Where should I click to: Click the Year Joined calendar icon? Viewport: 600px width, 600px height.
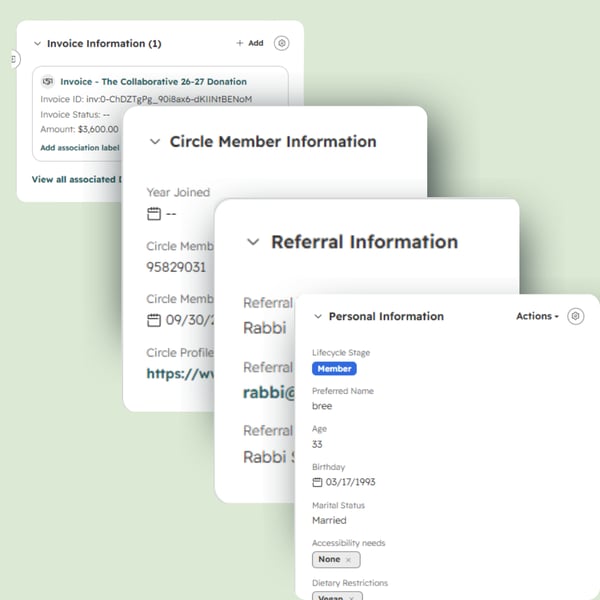coord(154,214)
